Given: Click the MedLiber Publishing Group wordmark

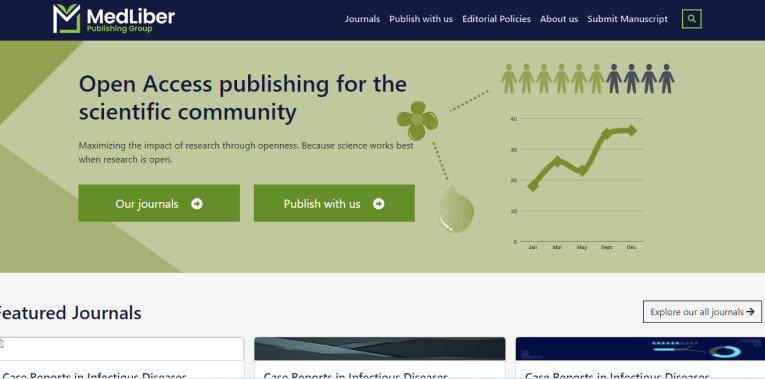Looking at the screenshot, I should click(x=130, y=20).
